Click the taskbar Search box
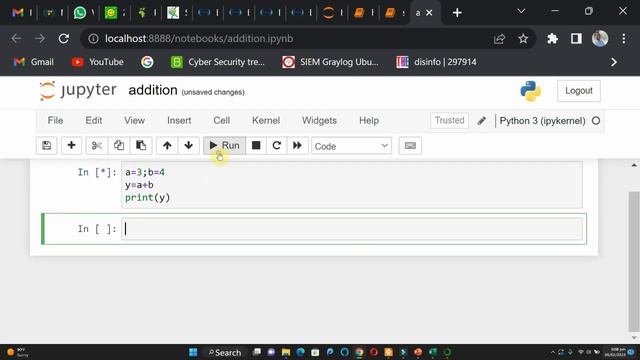Image resolution: width=640 pixels, height=360 pixels. [225, 352]
